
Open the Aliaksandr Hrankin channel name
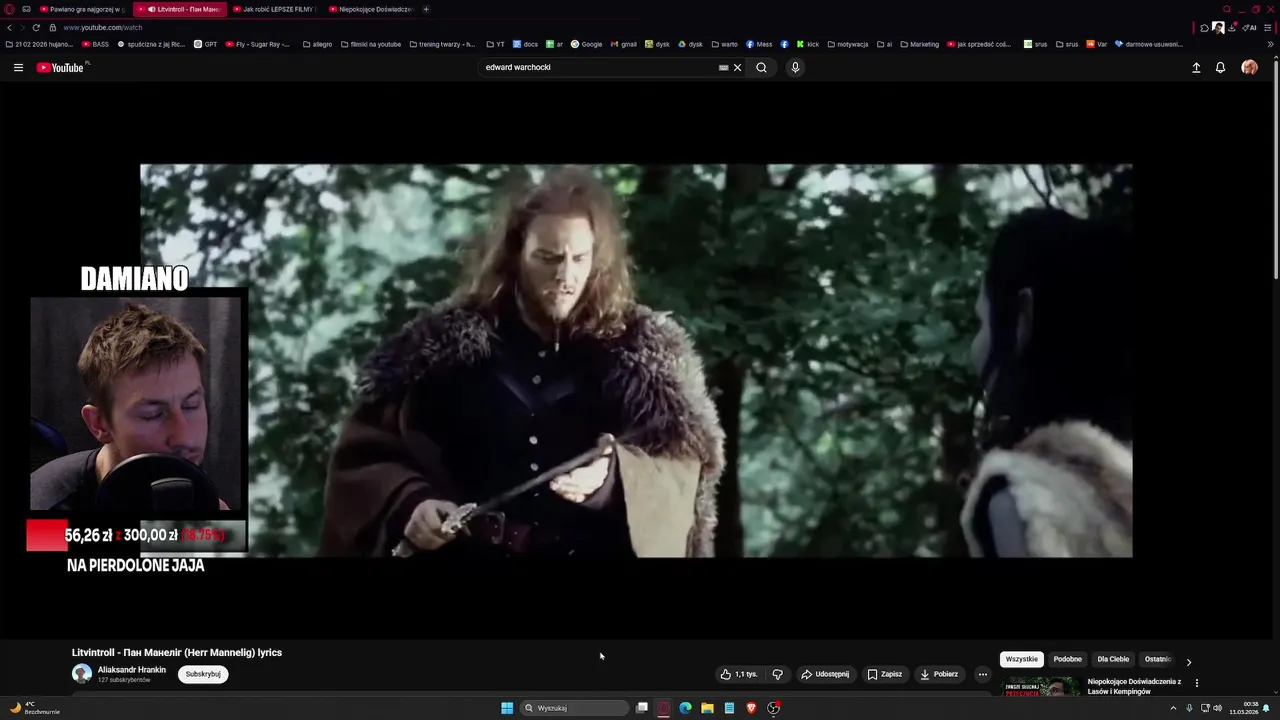132,670
